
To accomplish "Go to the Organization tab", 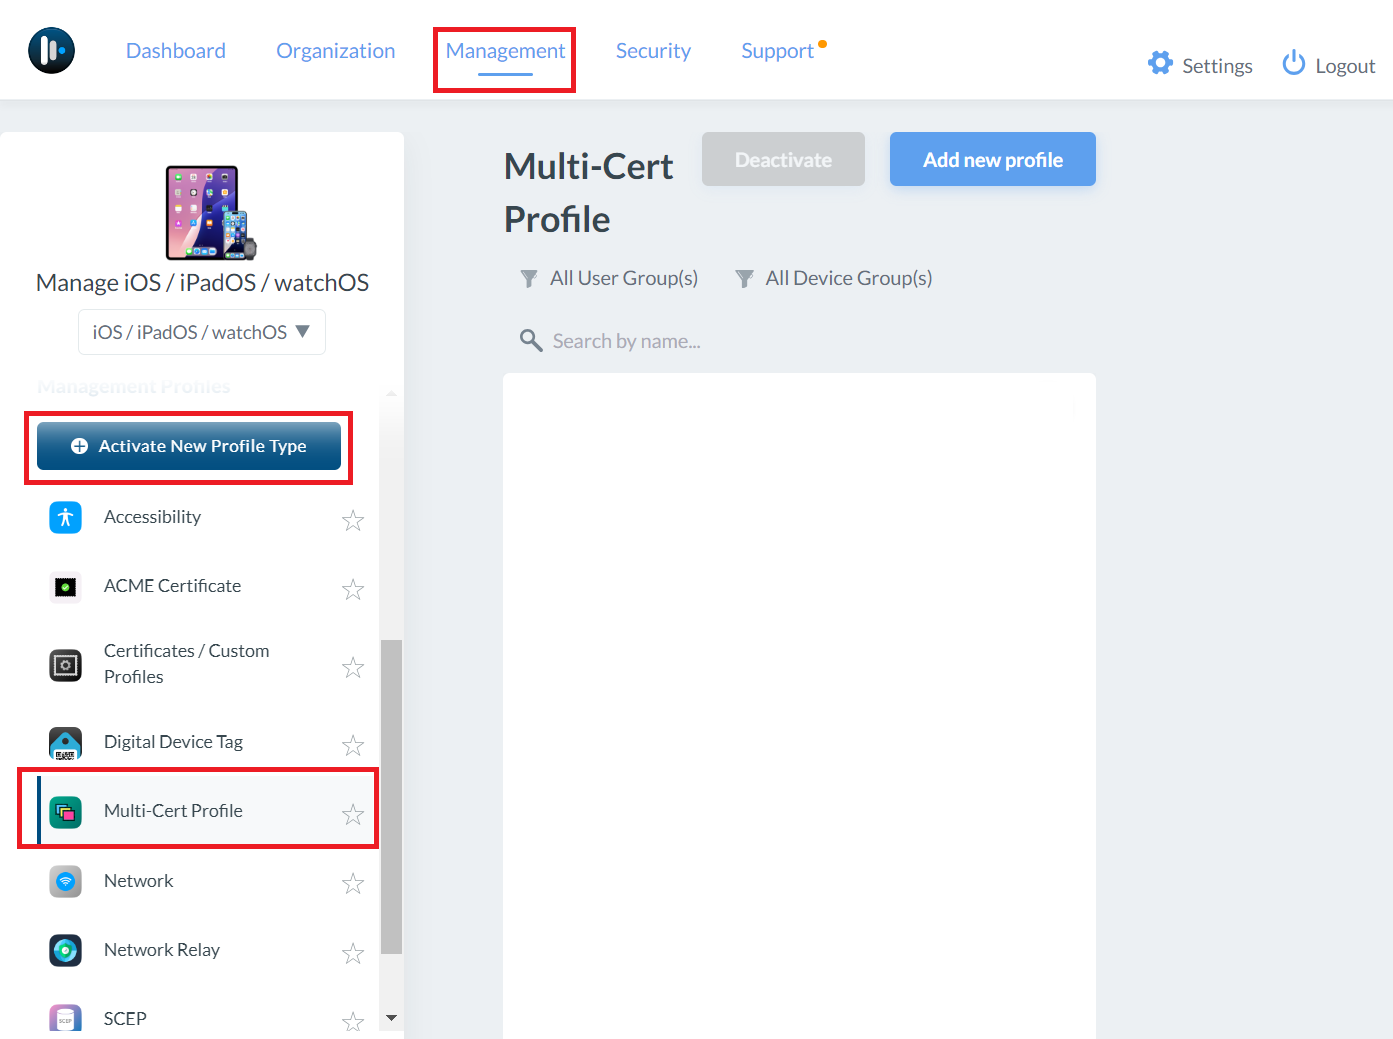I will click(x=335, y=51).
